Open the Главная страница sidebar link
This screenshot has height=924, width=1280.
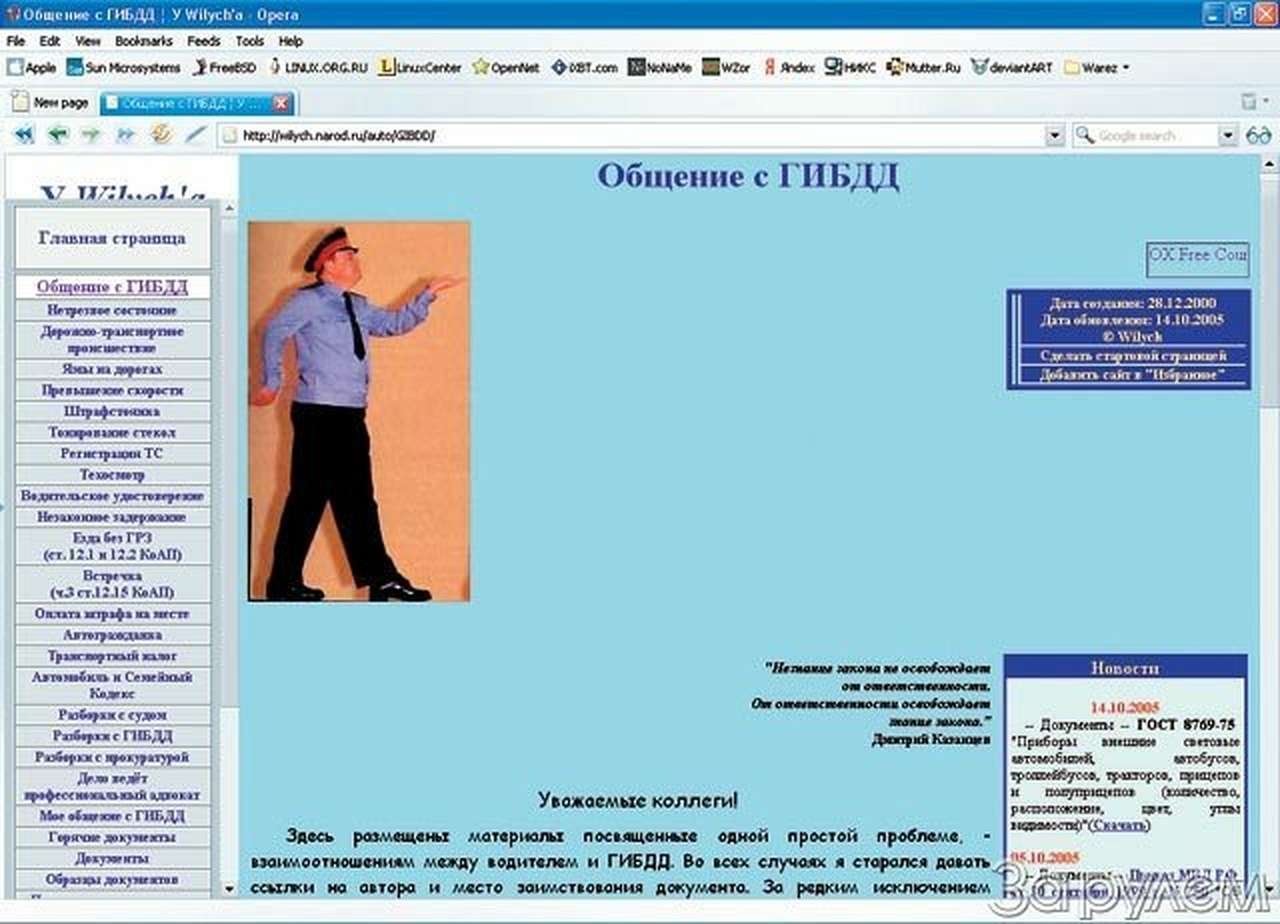112,239
